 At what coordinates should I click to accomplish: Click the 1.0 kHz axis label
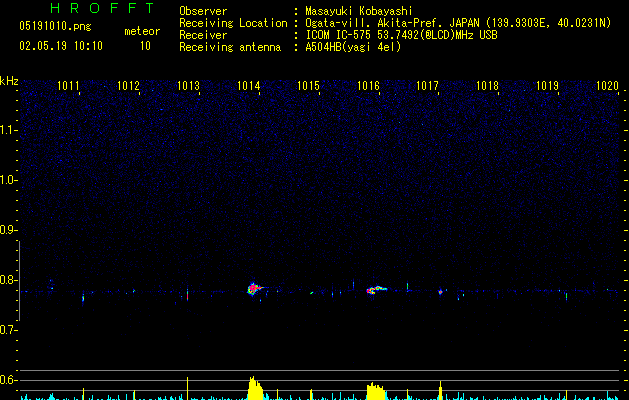coord(9,180)
